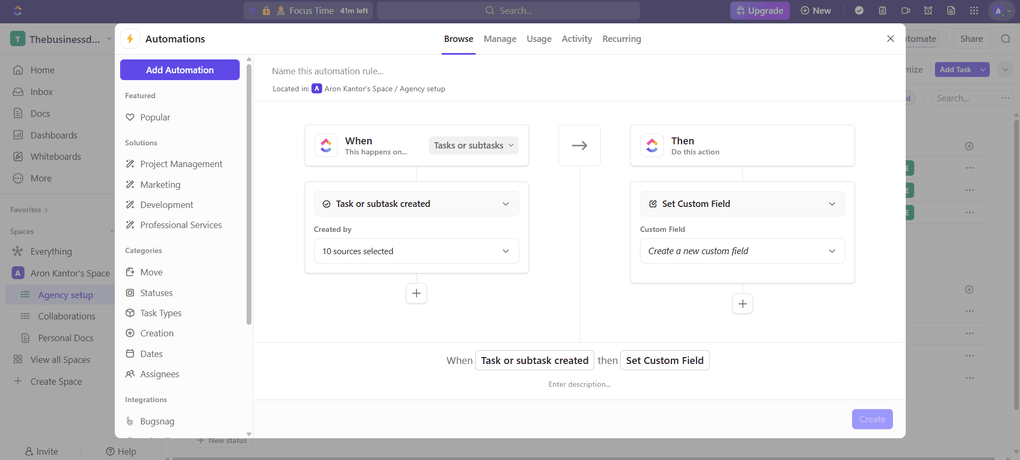This screenshot has height=460, width=1020.
Task: Switch to the Usage tab
Action: click(539, 39)
